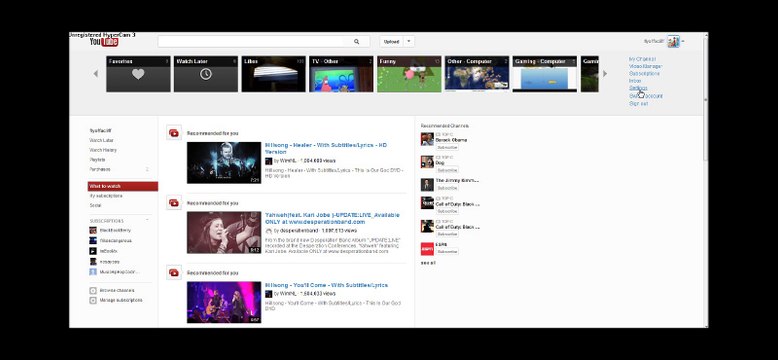Open the TV - Other playlist tile
This screenshot has height=360, width=778.
341,74
